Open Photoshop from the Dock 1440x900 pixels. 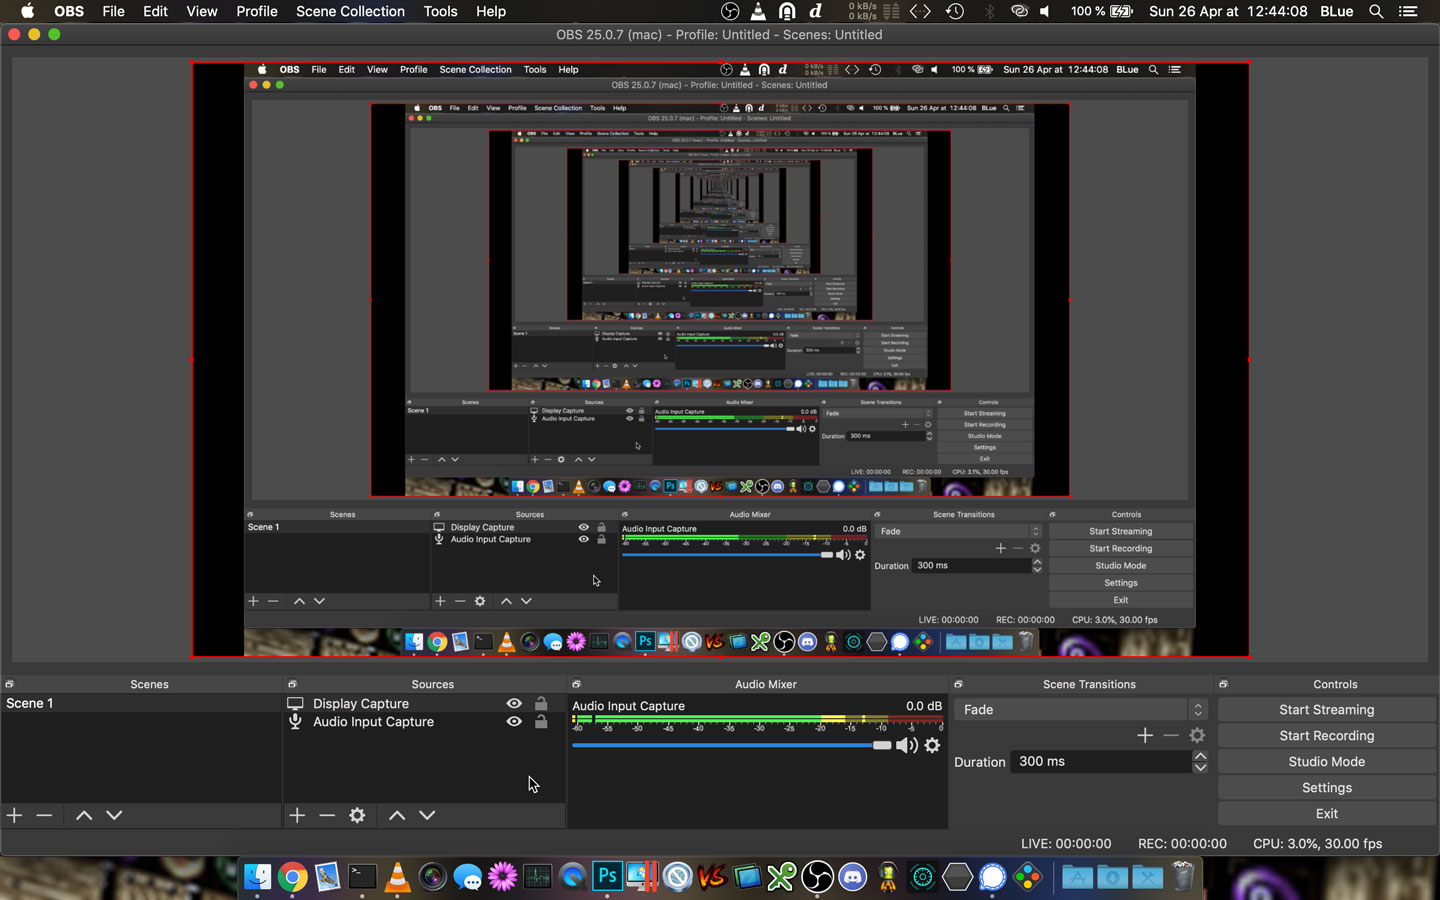(x=607, y=877)
